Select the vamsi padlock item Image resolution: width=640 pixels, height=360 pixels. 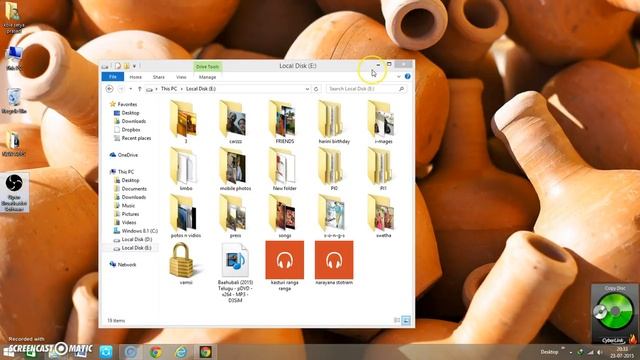(186, 263)
